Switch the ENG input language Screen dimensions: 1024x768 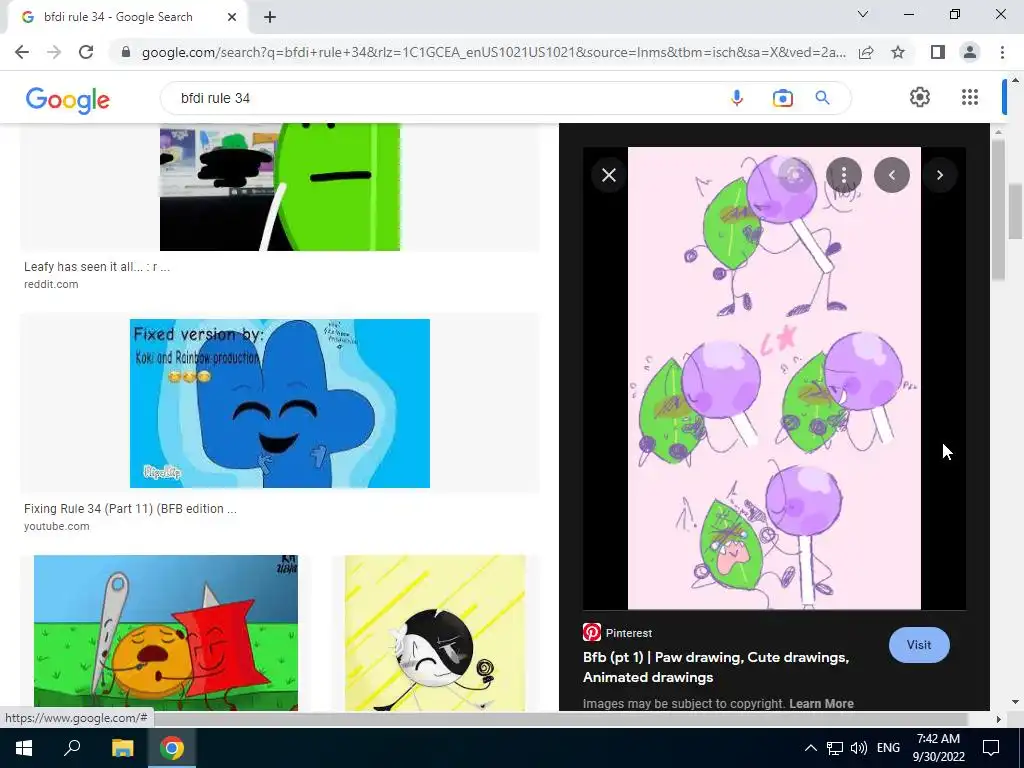coord(888,748)
